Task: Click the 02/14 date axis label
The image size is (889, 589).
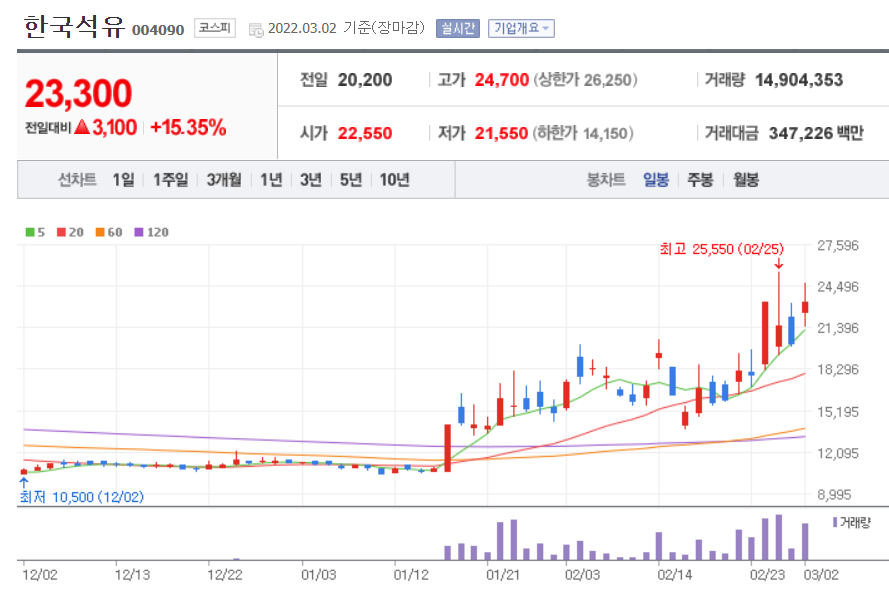Action: tap(674, 574)
